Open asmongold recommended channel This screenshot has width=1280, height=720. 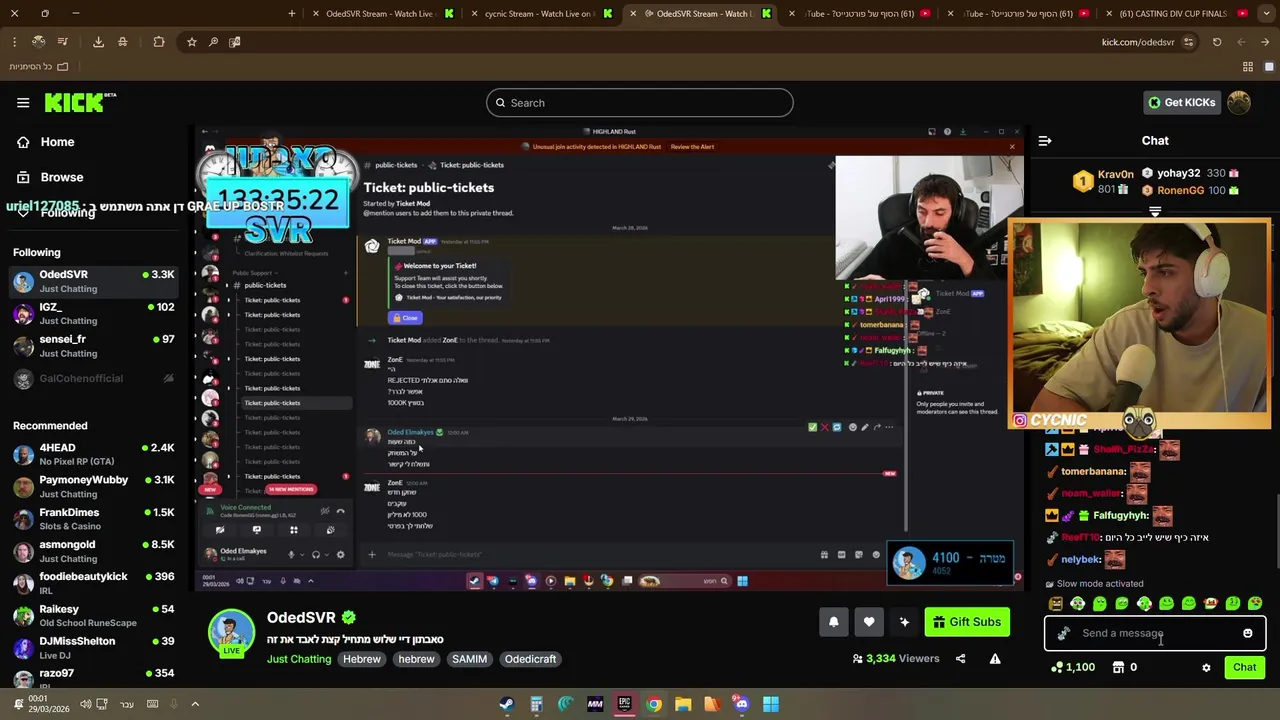click(x=95, y=551)
